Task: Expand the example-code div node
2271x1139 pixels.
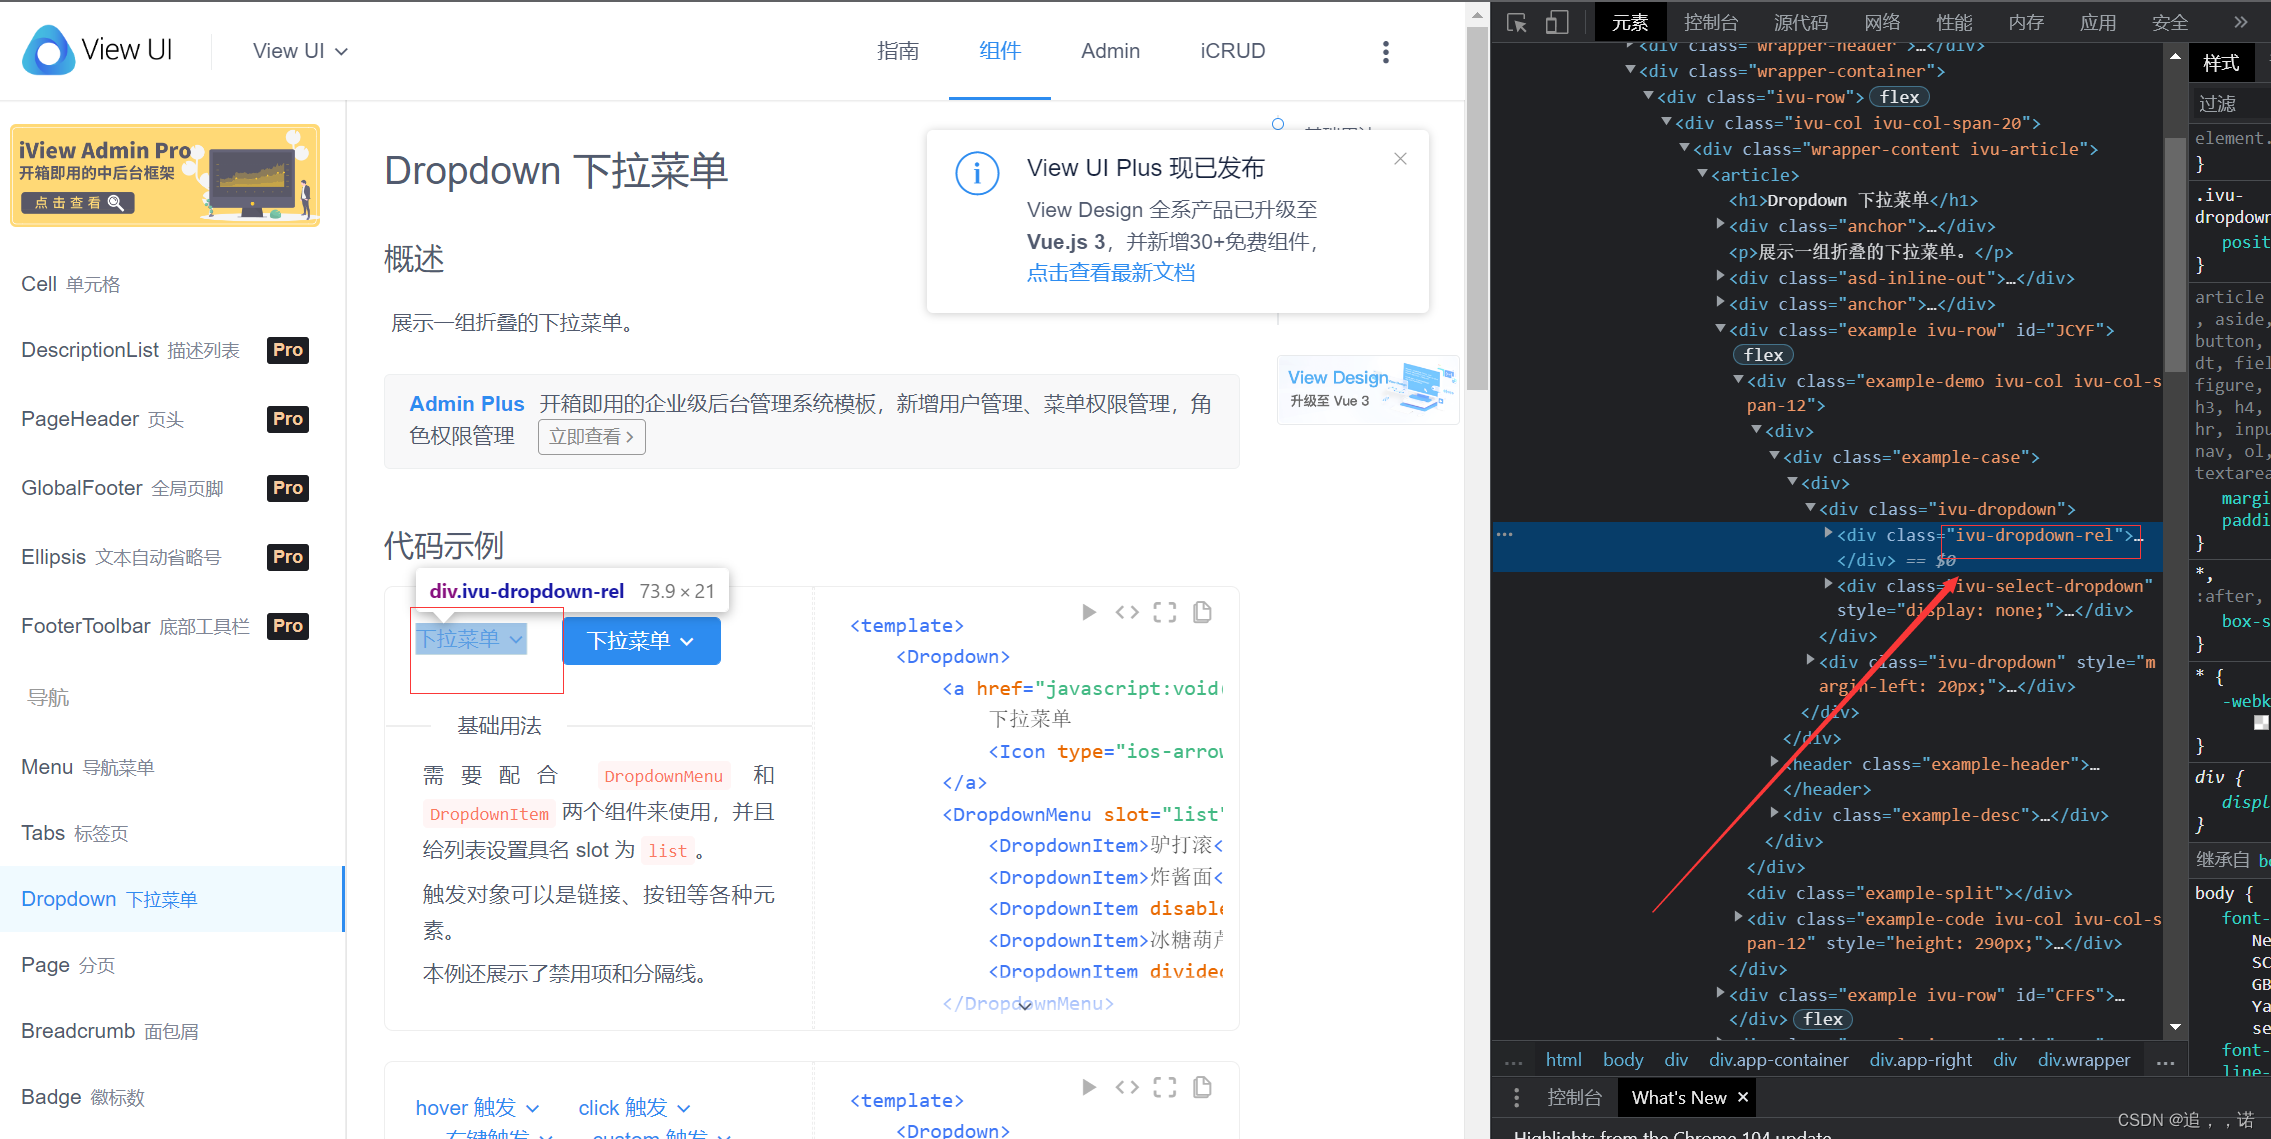Action: (1738, 918)
